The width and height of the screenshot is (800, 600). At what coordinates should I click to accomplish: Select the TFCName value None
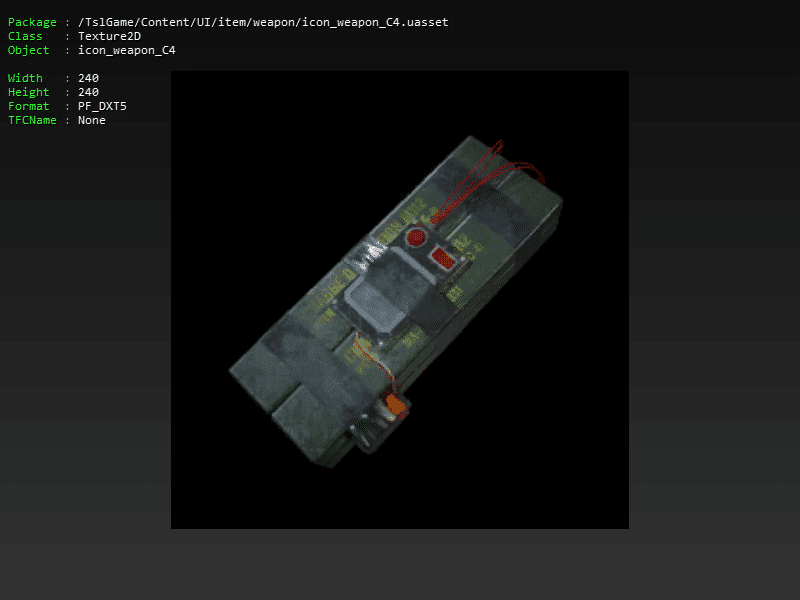(x=92, y=120)
